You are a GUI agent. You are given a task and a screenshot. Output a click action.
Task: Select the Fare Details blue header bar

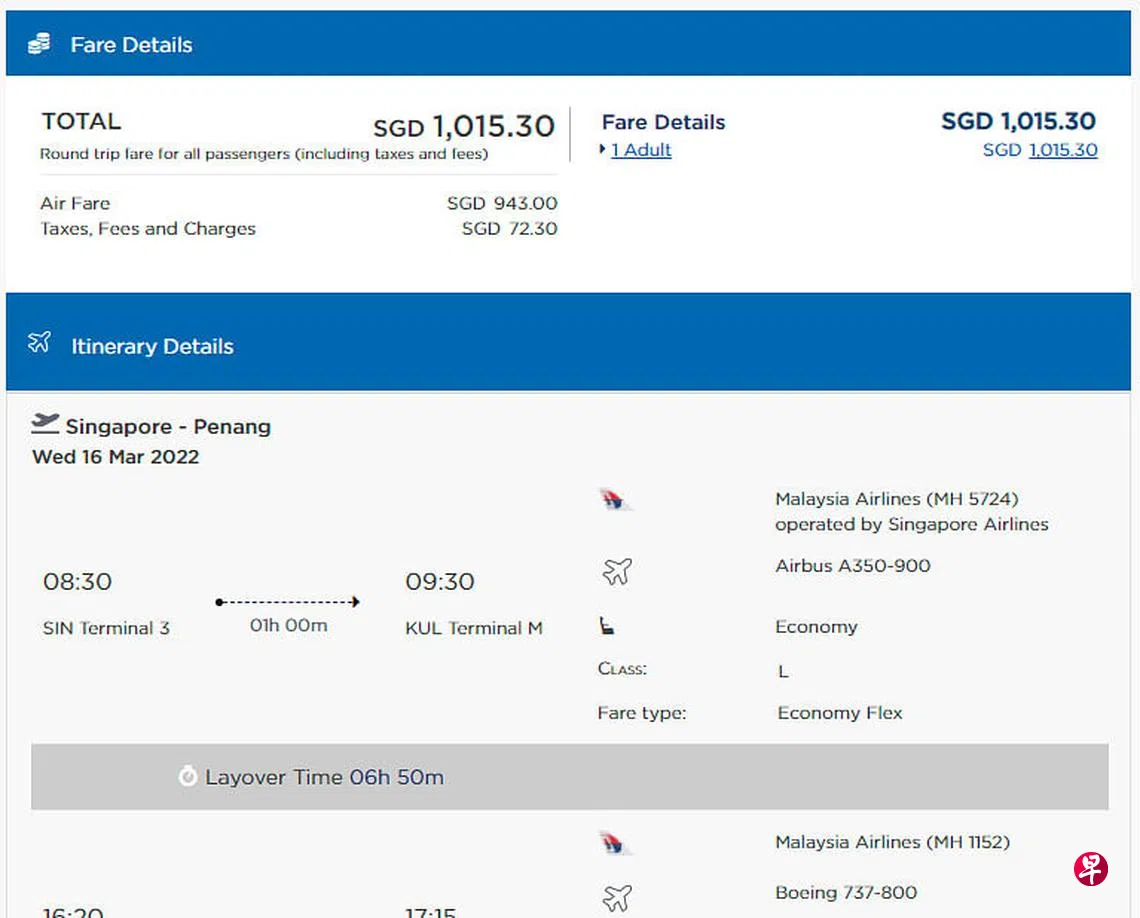point(568,44)
